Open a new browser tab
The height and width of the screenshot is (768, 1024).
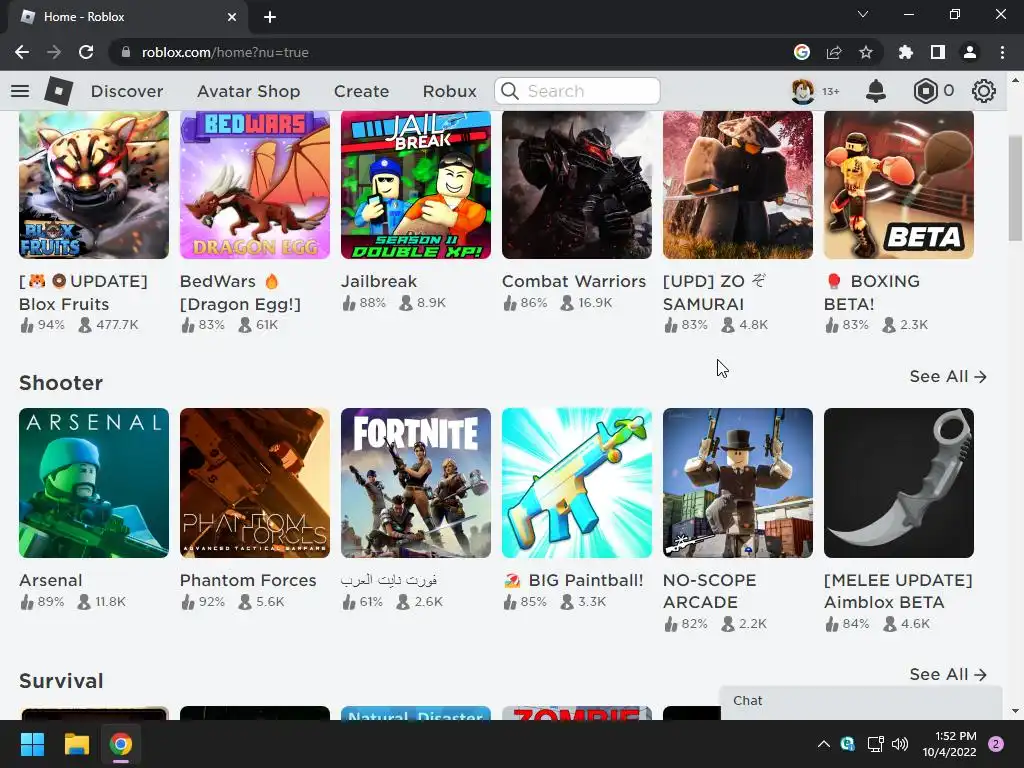pyautogui.click(x=270, y=17)
